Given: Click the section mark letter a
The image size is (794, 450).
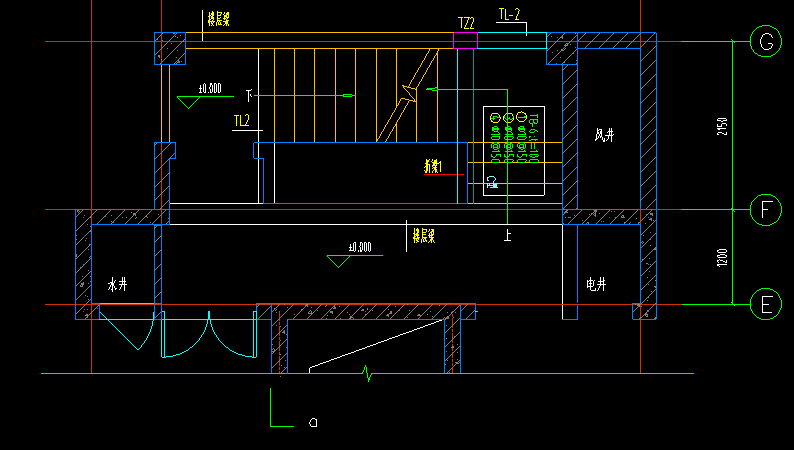Looking at the screenshot, I should pos(313,422).
